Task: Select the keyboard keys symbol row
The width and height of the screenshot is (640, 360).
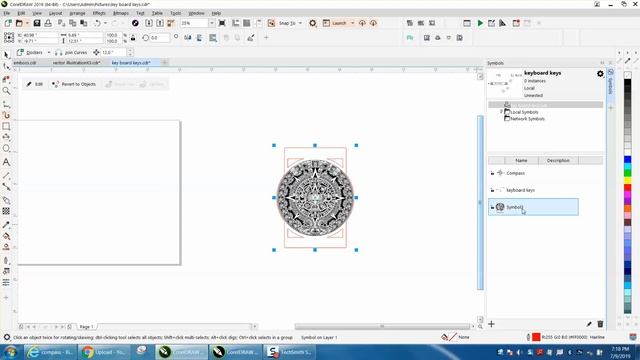Action: point(533,190)
